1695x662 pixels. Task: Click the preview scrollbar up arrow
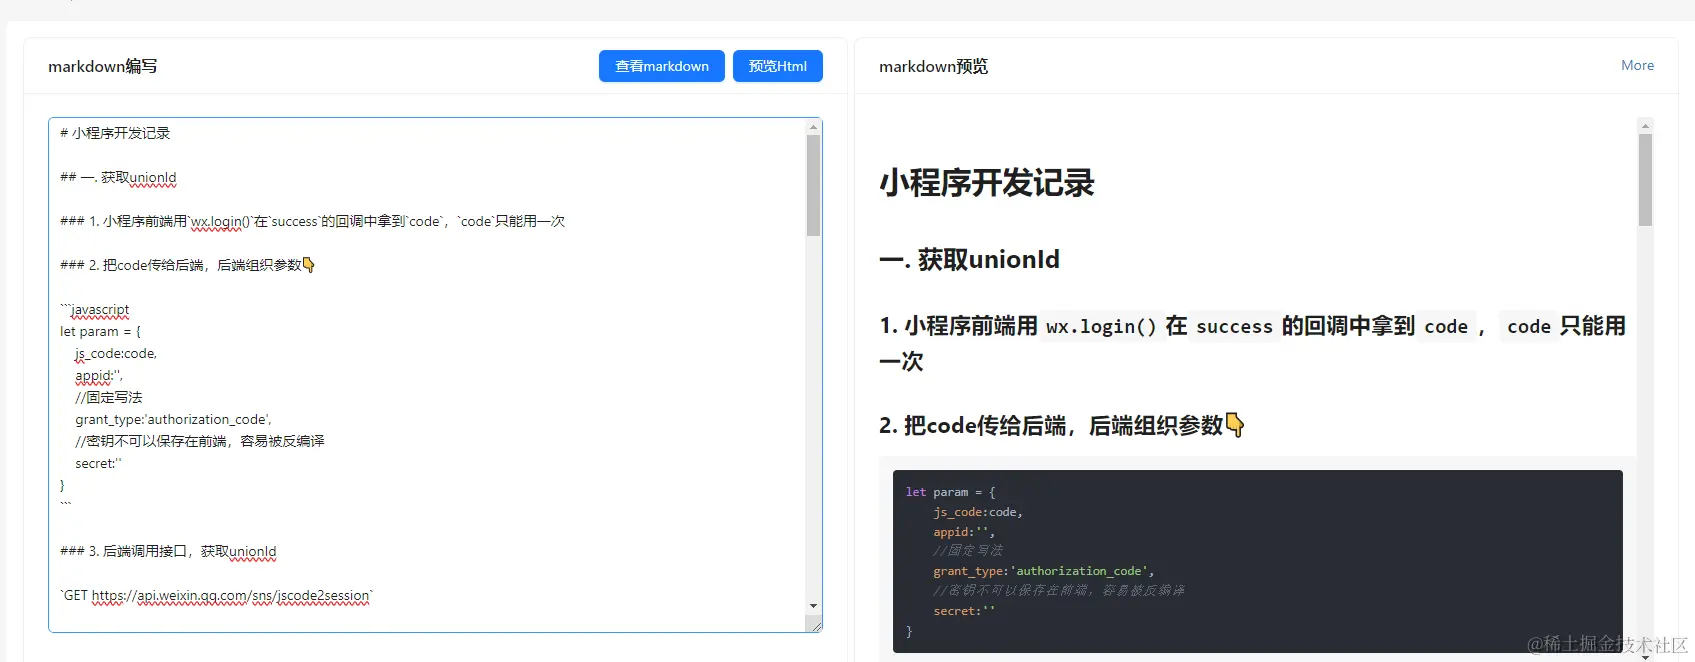click(1645, 126)
